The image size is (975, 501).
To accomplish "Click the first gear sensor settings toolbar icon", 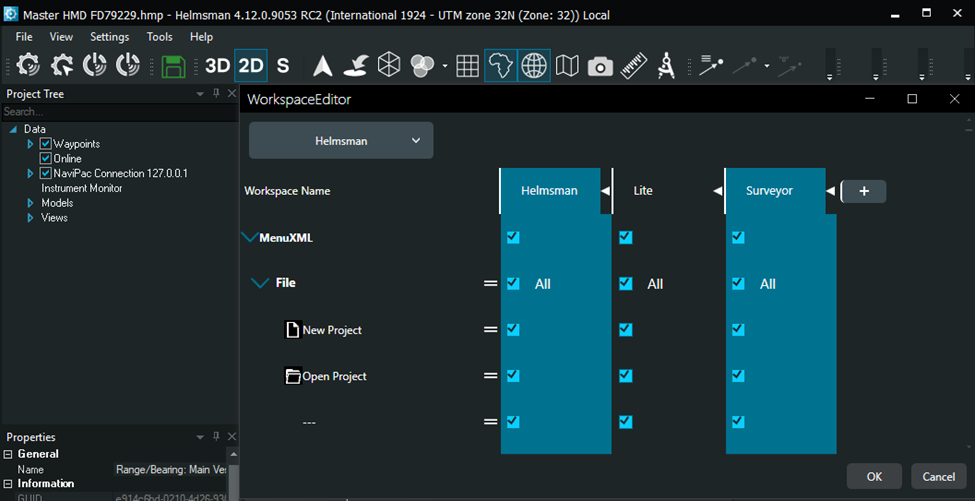I will (x=28, y=65).
